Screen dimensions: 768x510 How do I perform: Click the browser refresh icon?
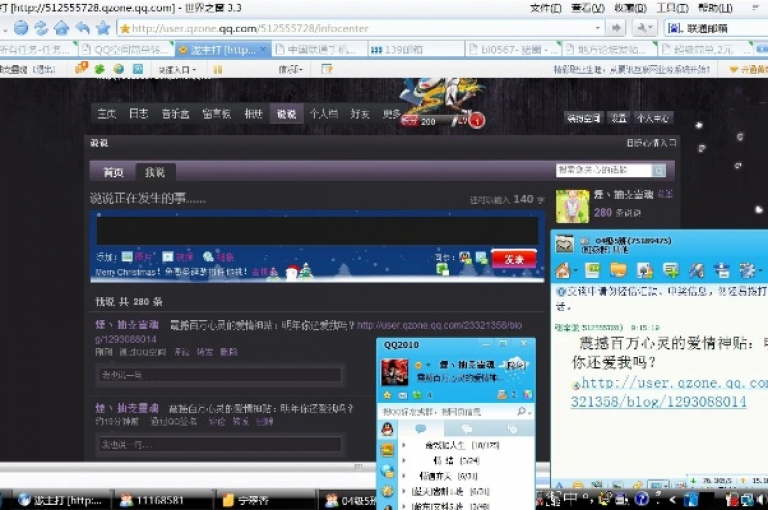[41, 28]
